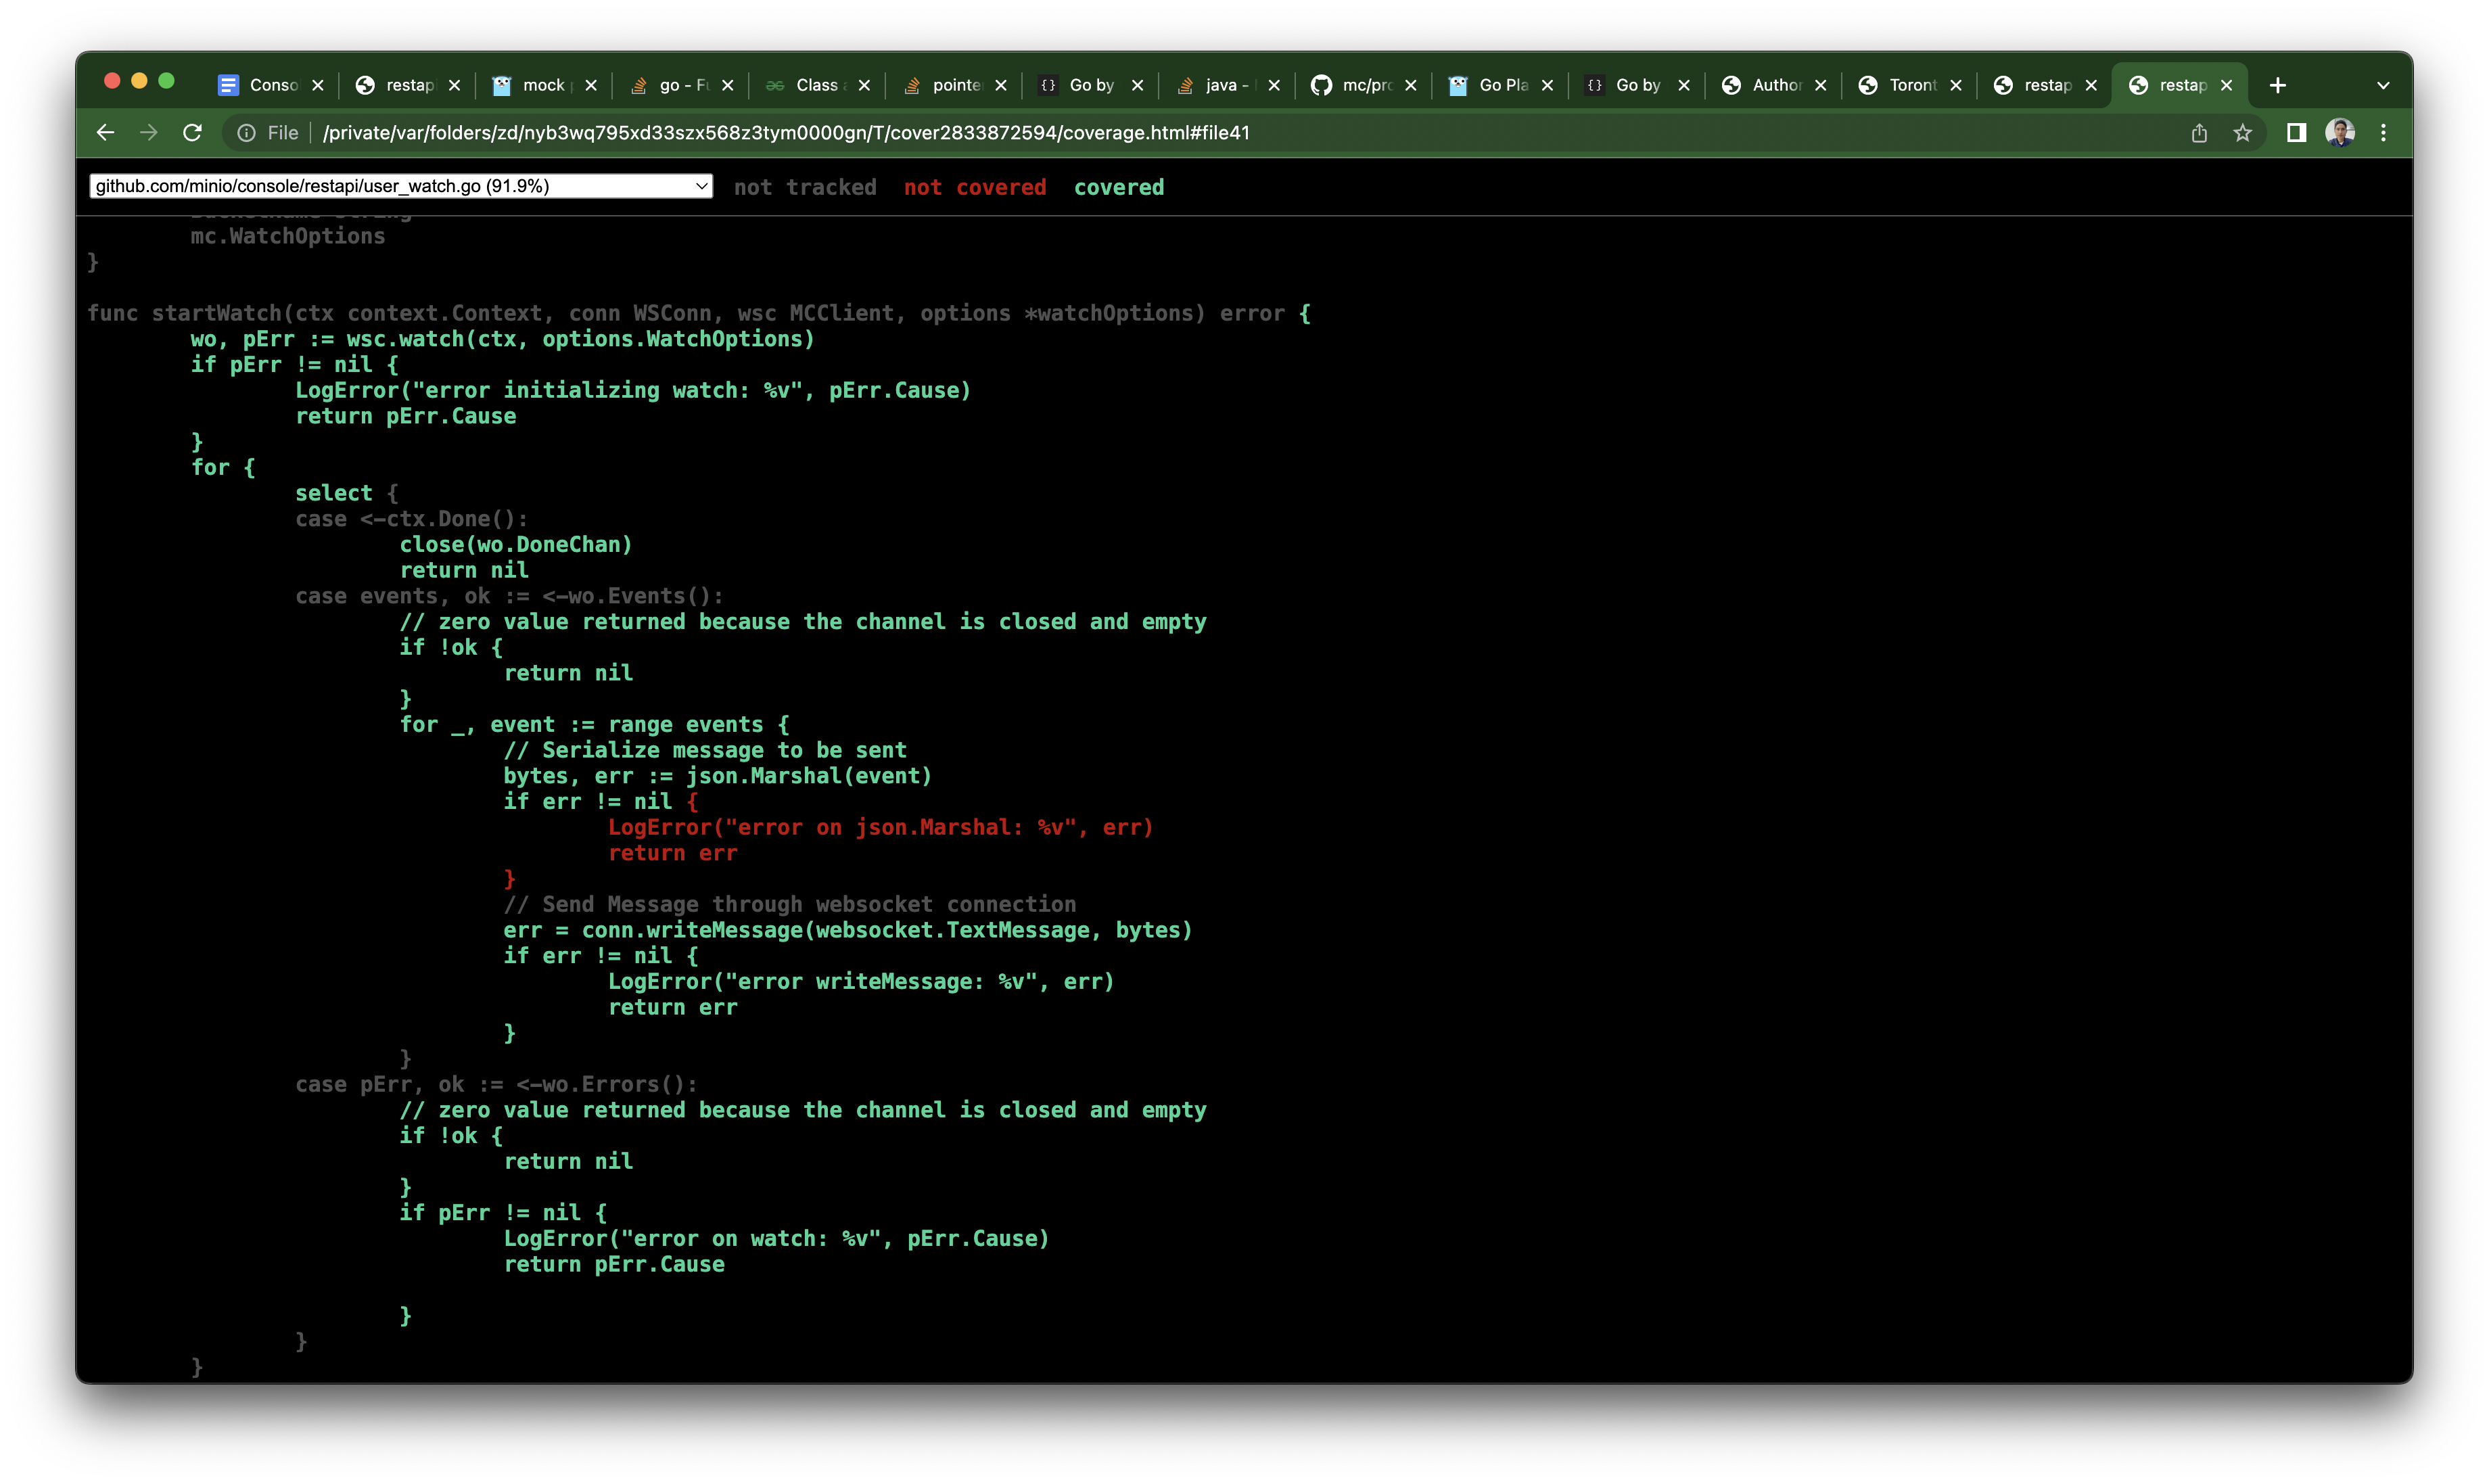Open the user_watch.go file selector dropdown

click(x=400, y=186)
